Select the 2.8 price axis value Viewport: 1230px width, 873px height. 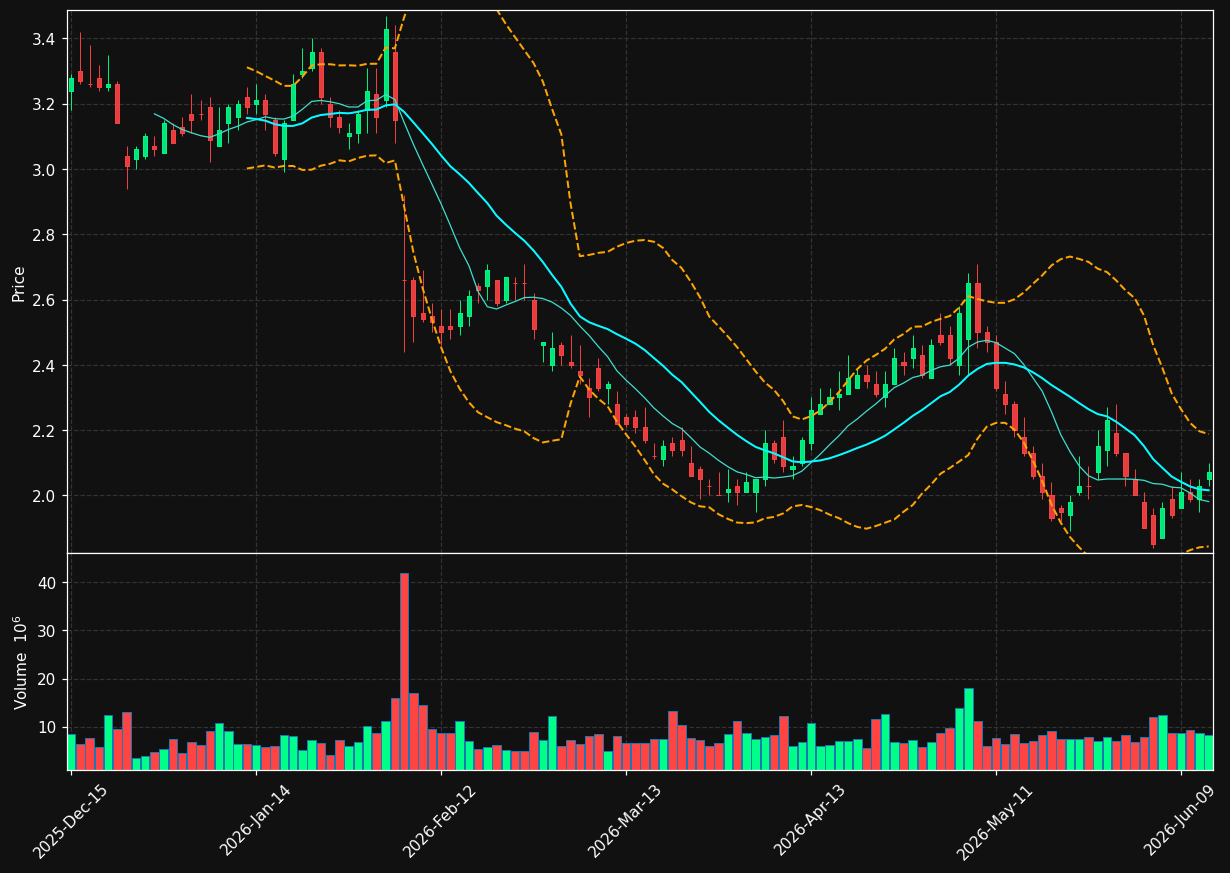coord(43,235)
